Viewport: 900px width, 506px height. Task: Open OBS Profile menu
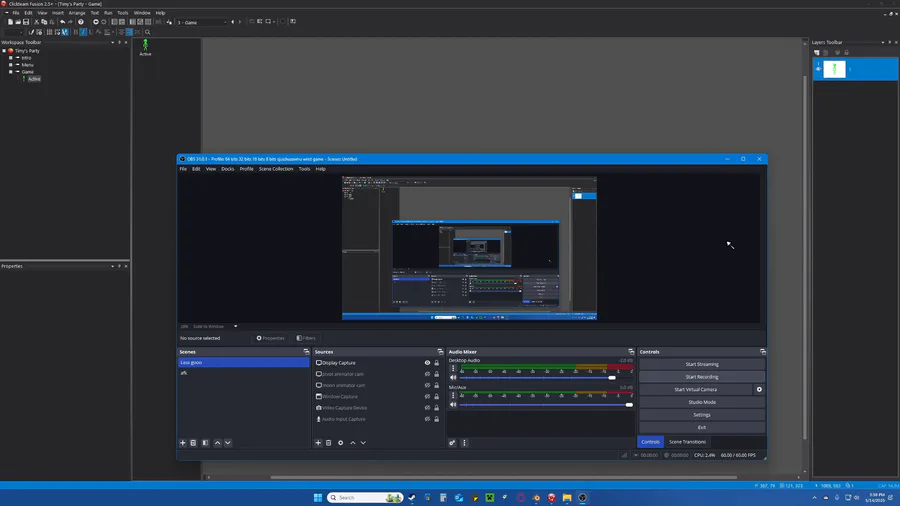tap(246, 169)
